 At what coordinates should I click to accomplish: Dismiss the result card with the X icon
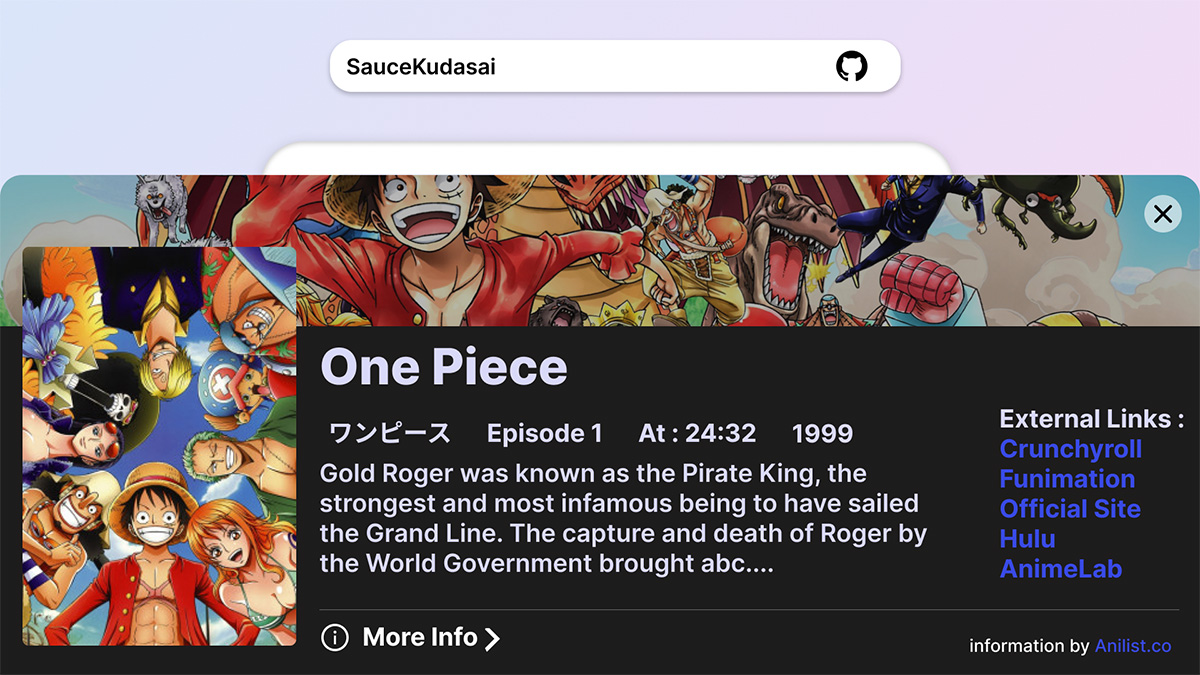[1162, 213]
